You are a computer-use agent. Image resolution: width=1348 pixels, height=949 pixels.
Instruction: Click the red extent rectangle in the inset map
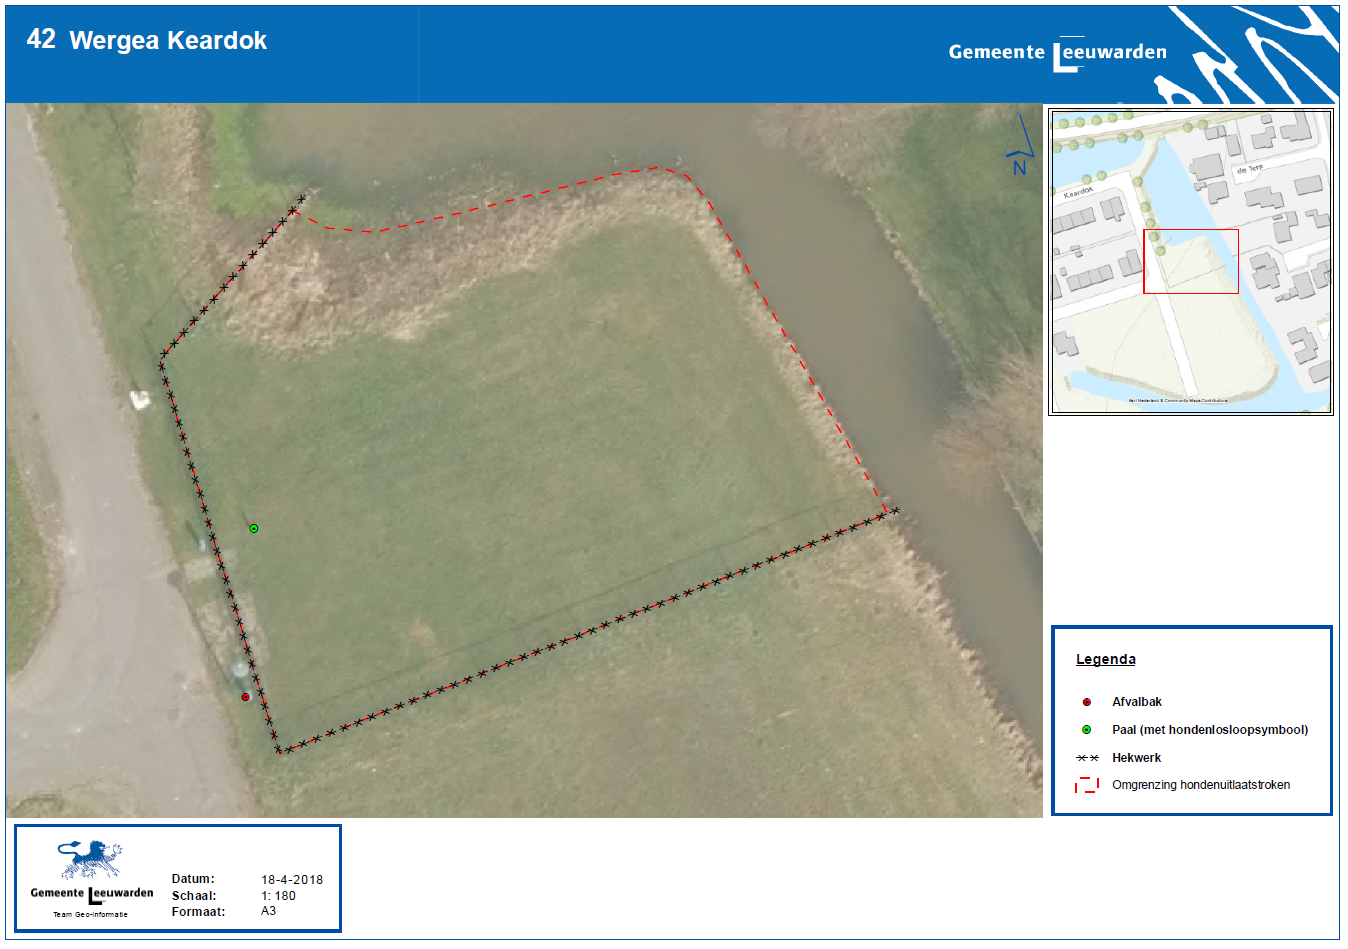[x=1190, y=261]
